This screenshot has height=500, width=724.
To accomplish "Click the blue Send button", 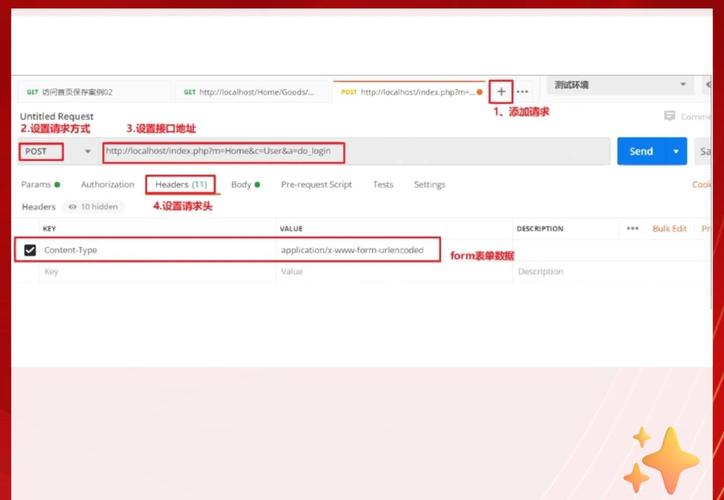I will pos(641,152).
